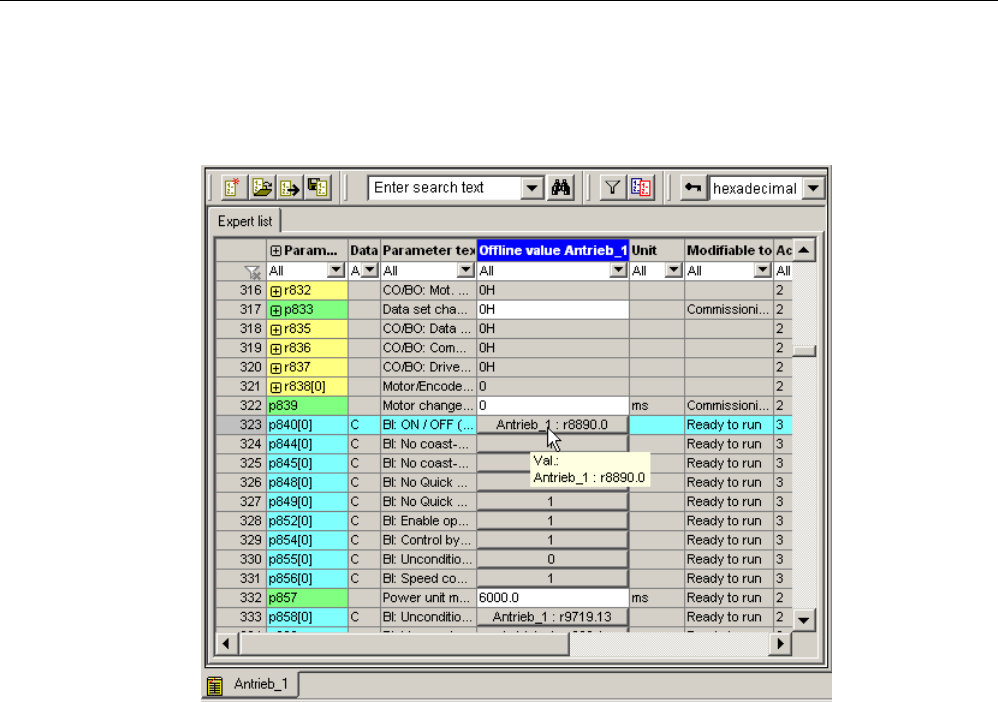Open the Offline value filter dropdown
Image resolution: width=998 pixels, height=702 pixels.
(x=618, y=270)
